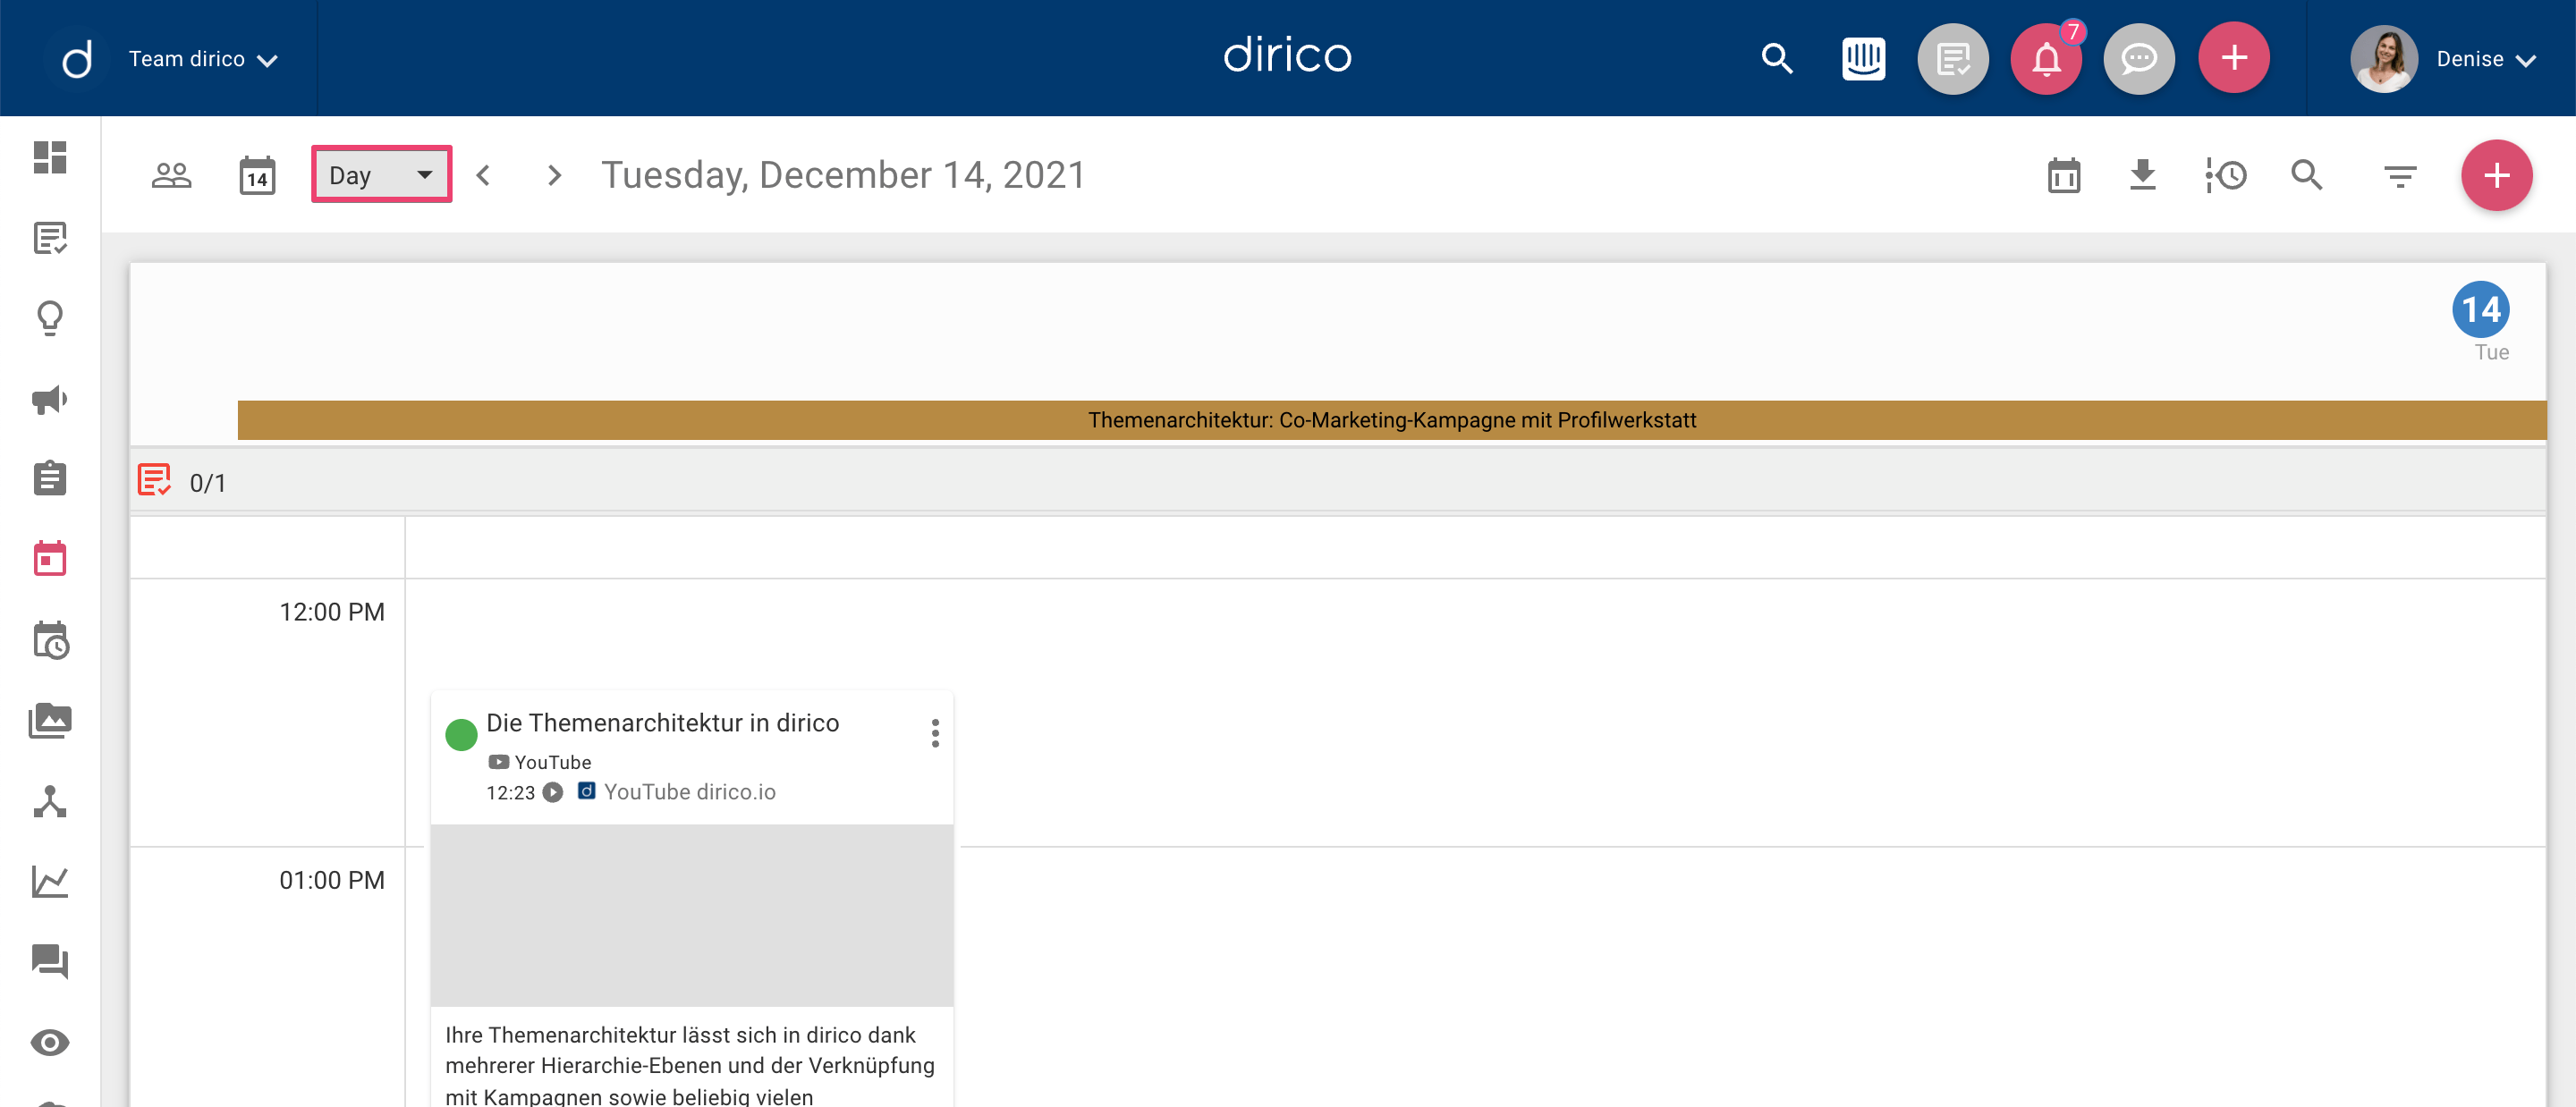Open the filter icon above the calendar
Viewport: 2576px width, 1107px height.
[x=2400, y=175]
